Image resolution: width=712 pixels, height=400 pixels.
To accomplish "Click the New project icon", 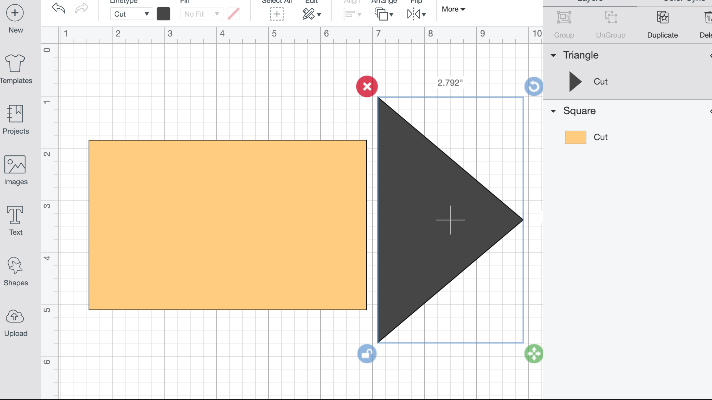I will (15, 13).
